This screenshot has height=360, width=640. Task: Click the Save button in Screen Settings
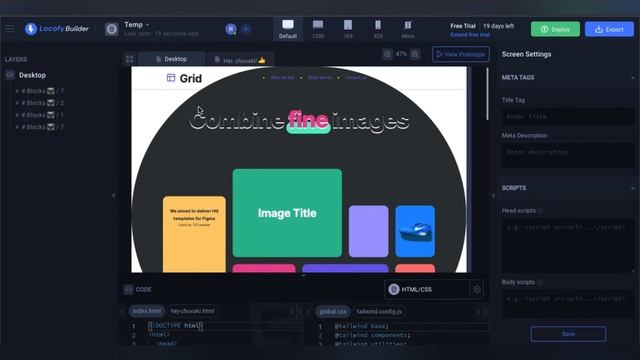(x=568, y=334)
